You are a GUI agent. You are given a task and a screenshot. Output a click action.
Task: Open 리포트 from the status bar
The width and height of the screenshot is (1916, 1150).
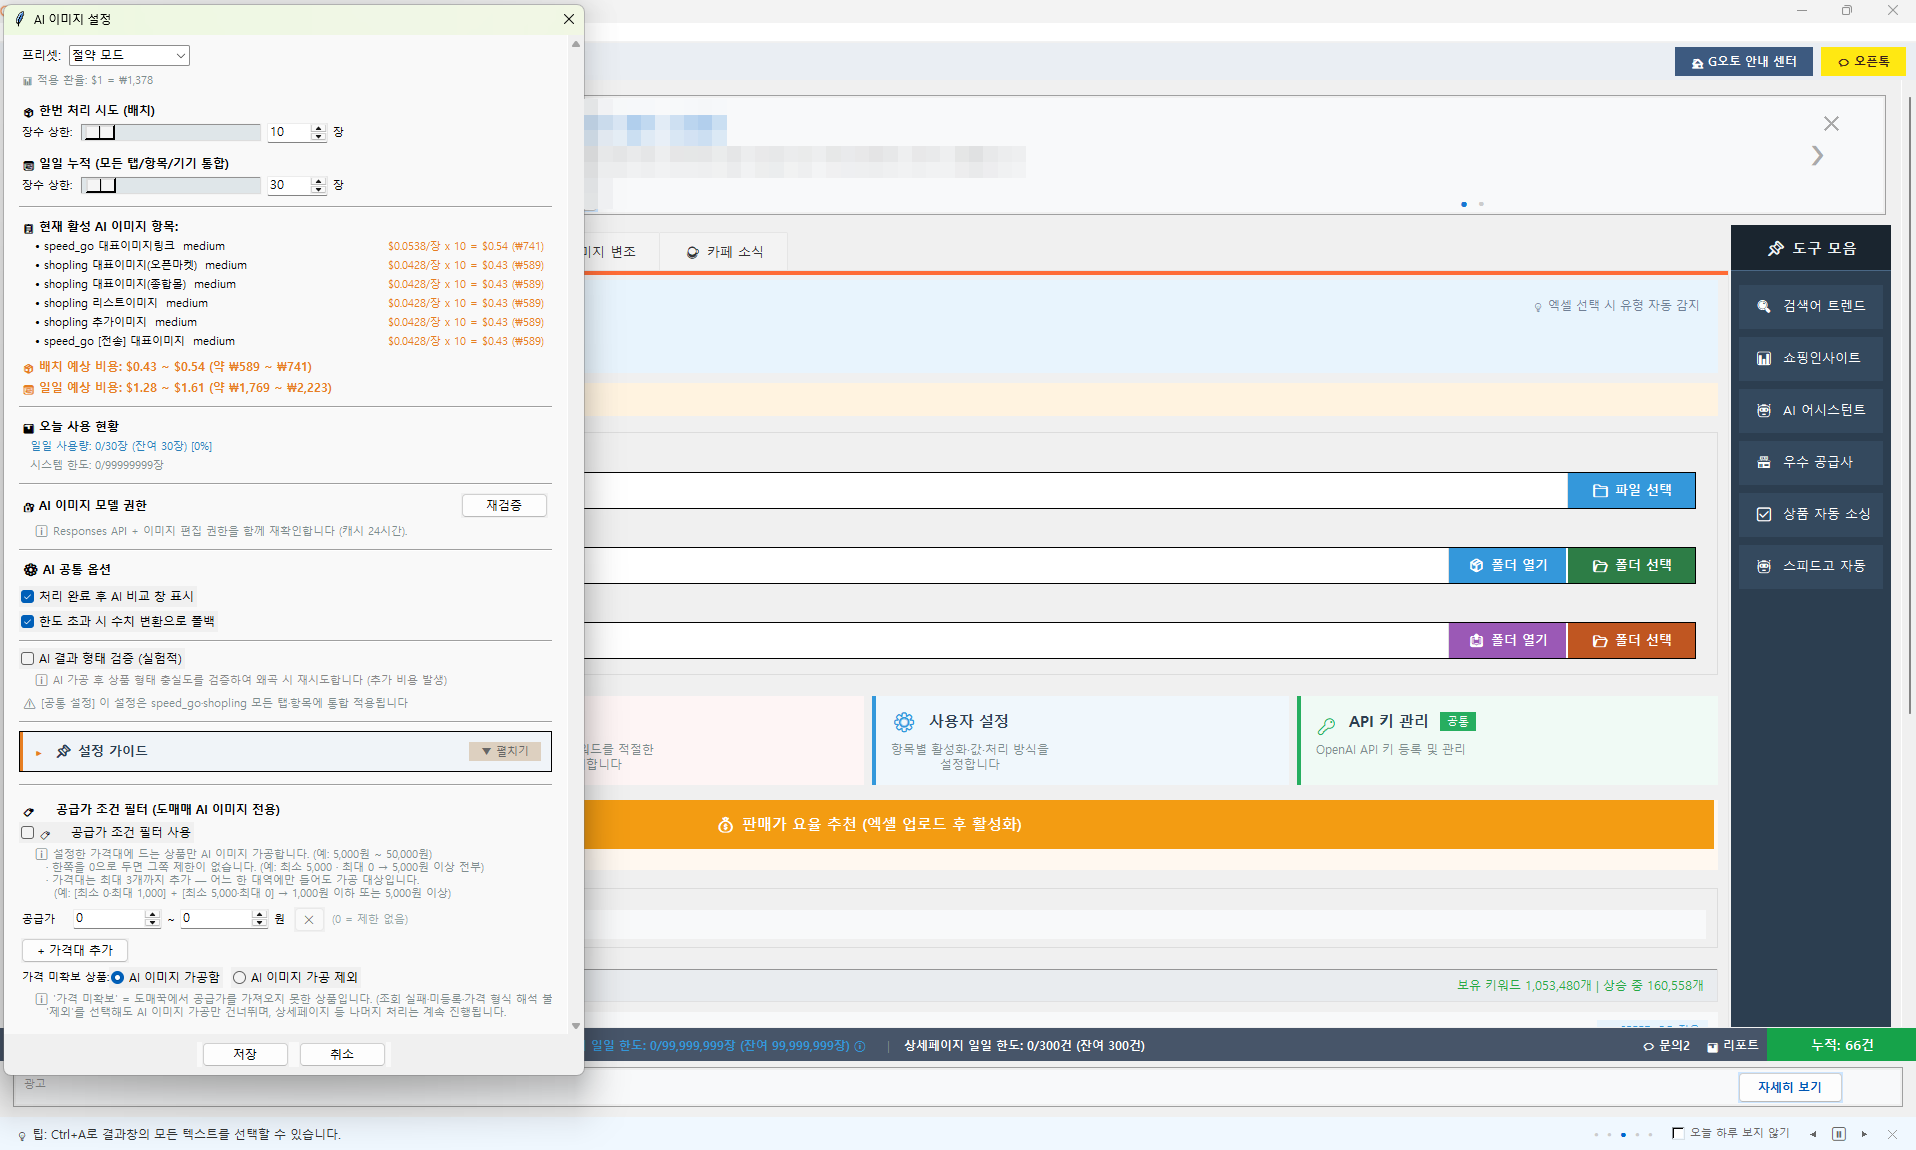(x=1732, y=1045)
